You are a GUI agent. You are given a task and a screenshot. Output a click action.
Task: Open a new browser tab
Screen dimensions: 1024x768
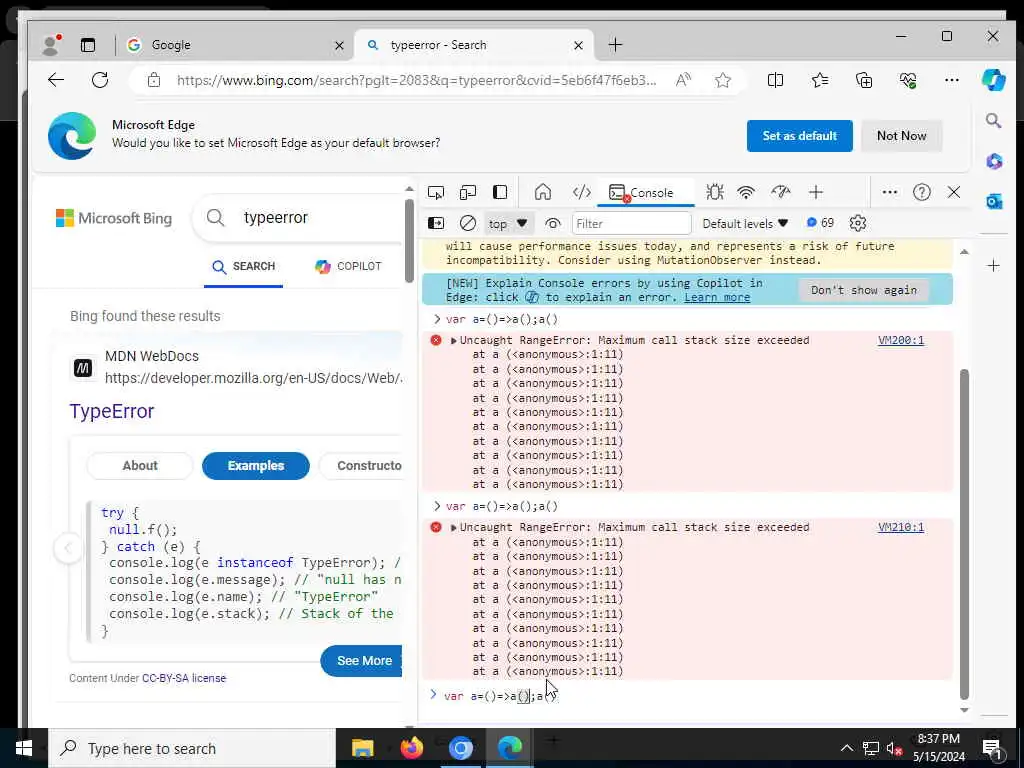coord(615,44)
